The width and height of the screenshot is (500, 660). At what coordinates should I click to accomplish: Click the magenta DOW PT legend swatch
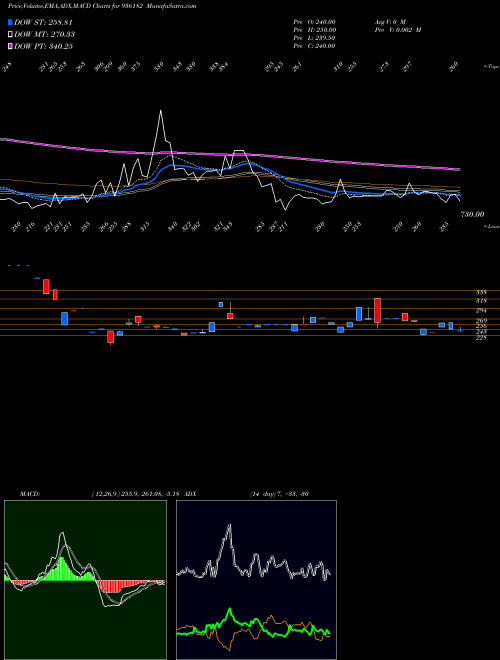pos(10,46)
